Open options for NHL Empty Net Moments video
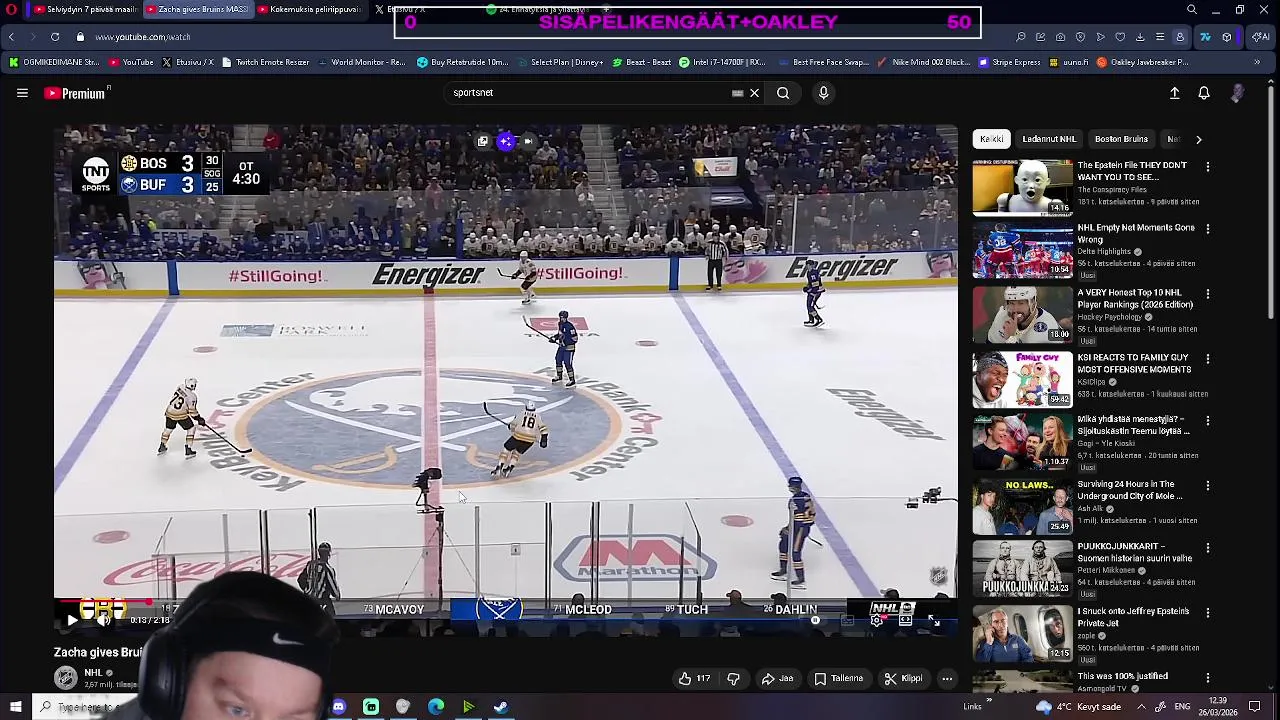The width and height of the screenshot is (1280, 720). (x=1207, y=229)
